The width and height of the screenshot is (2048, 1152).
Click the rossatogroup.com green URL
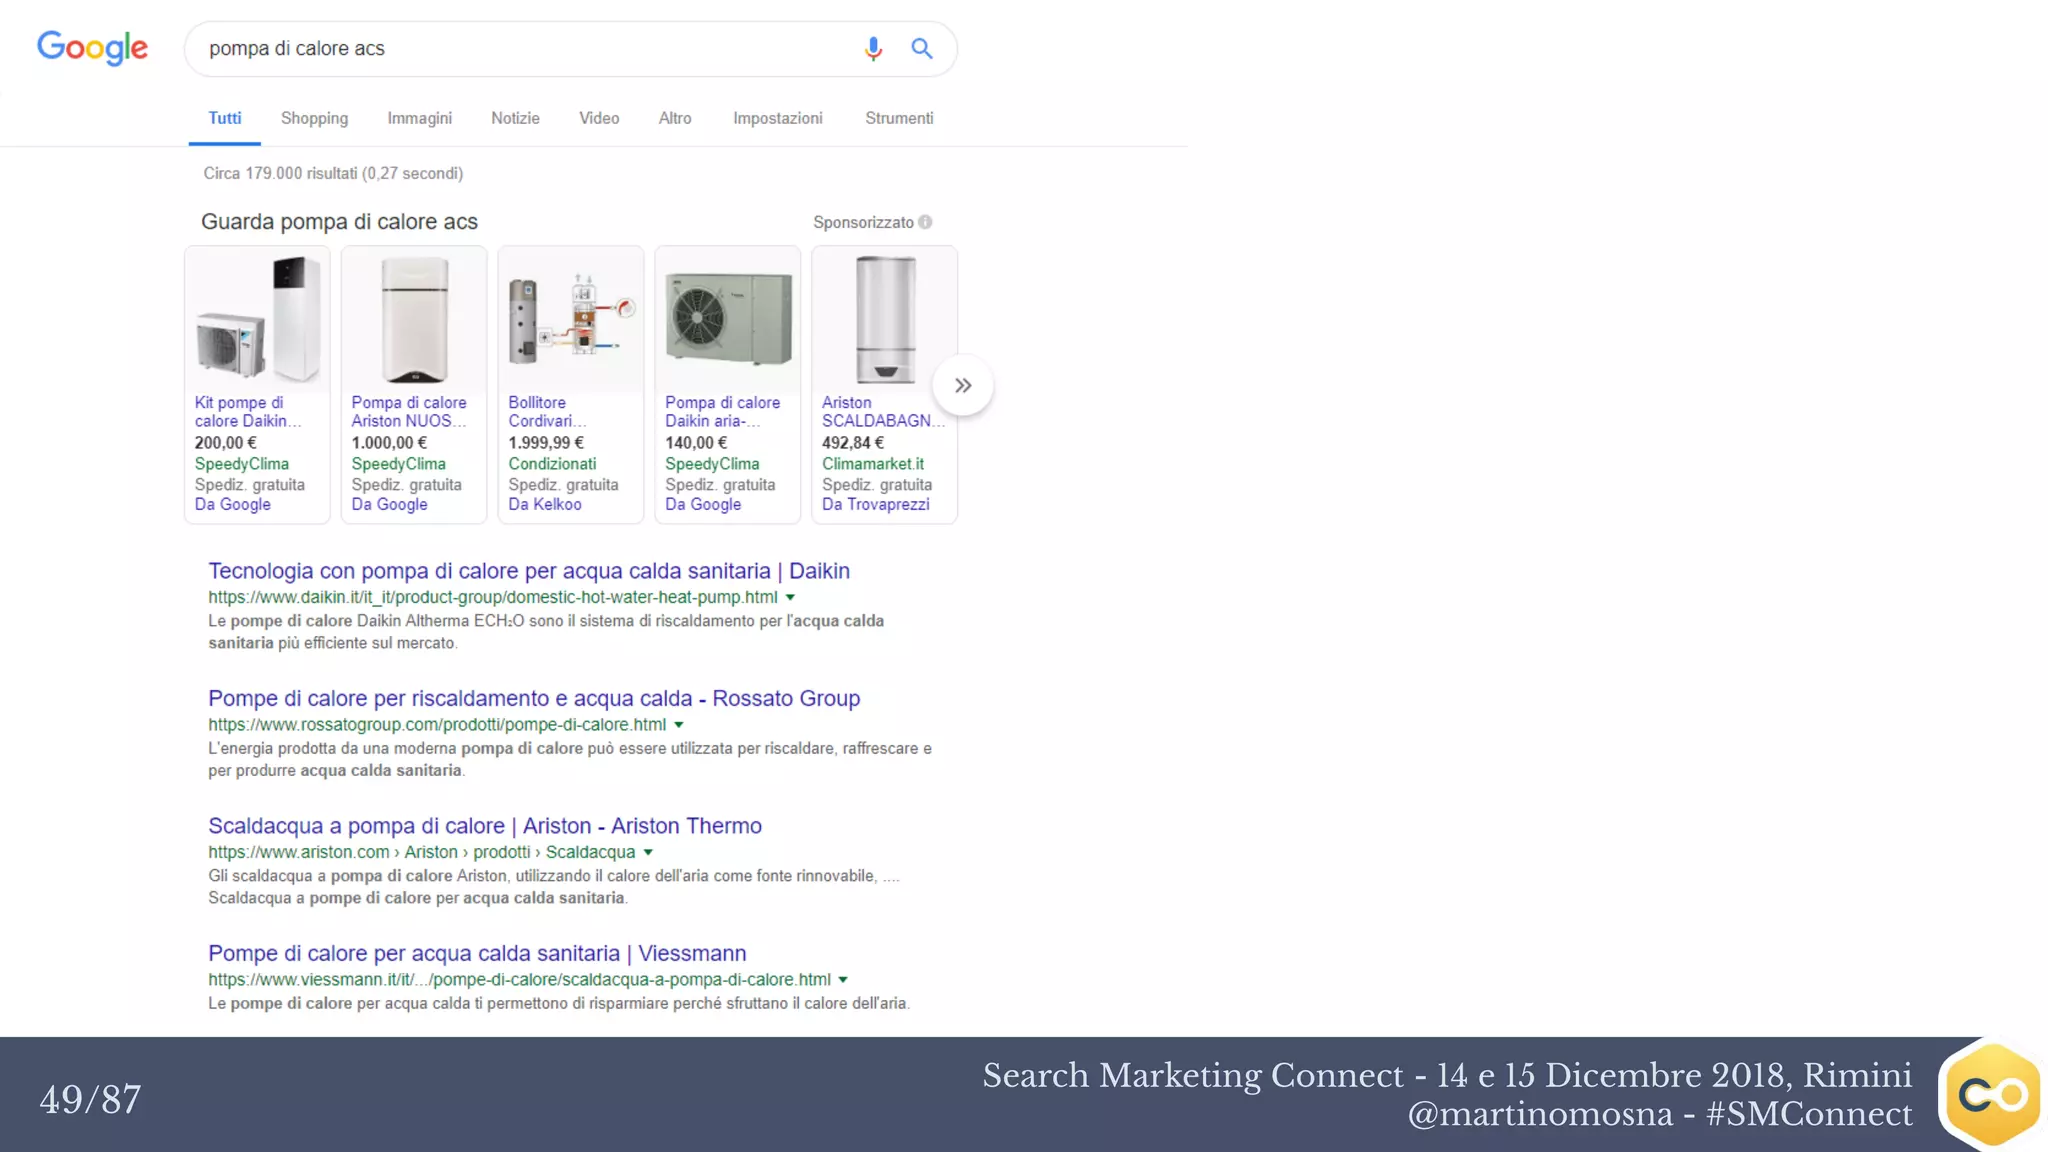point(437,725)
